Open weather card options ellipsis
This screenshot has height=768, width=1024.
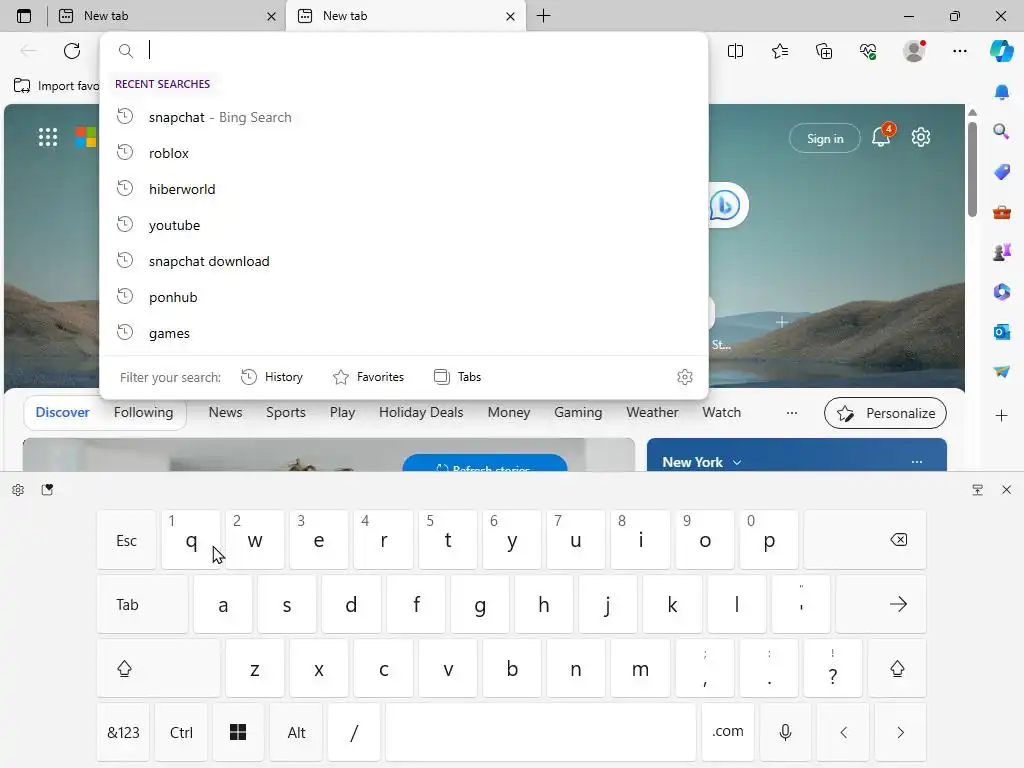click(917, 462)
